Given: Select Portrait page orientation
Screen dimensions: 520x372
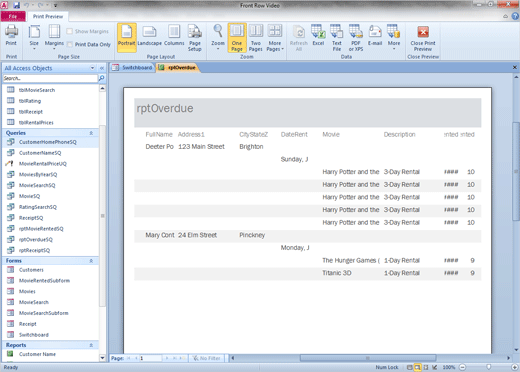Looking at the screenshot, I should [127, 37].
